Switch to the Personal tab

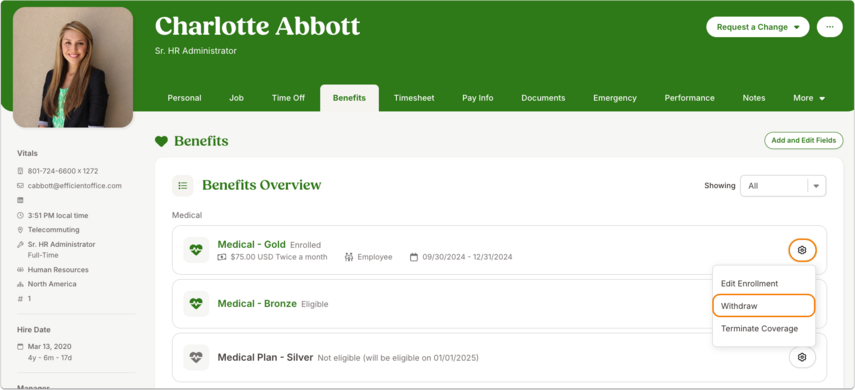[184, 98]
